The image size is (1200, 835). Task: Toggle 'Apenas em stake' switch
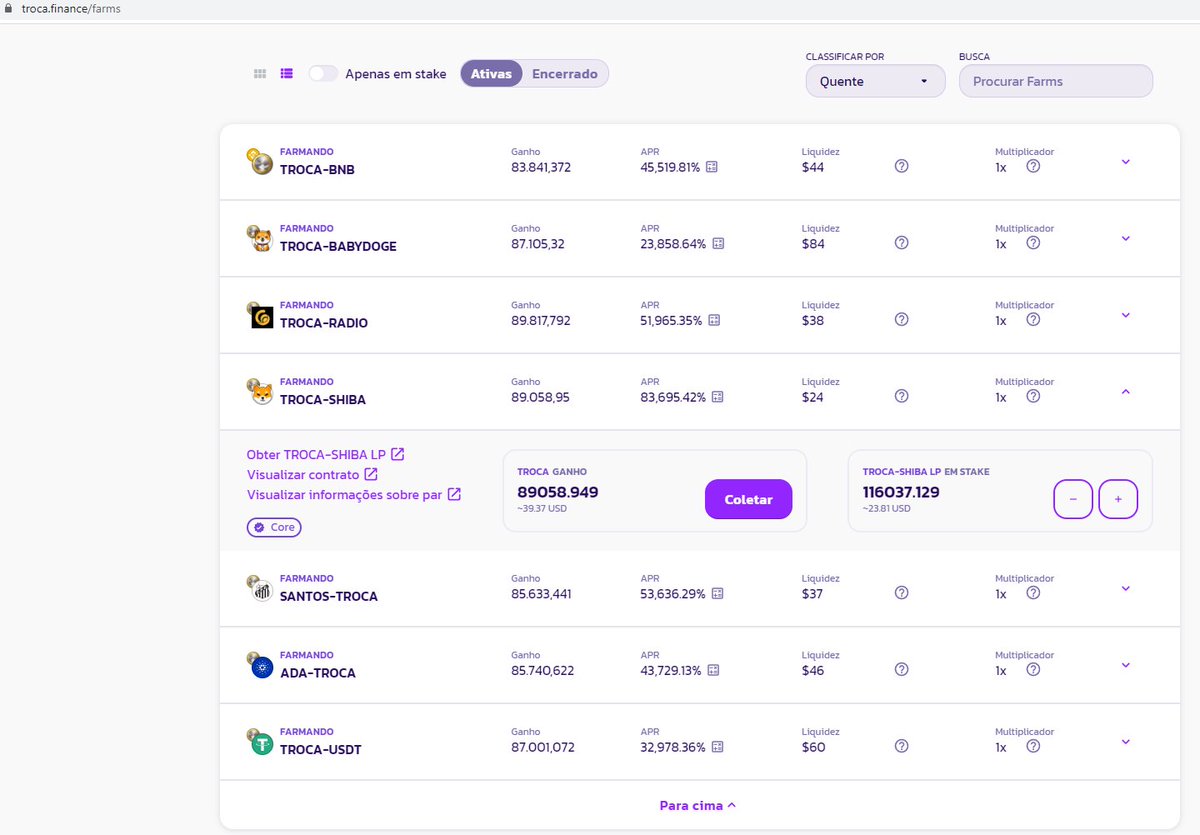pyautogui.click(x=323, y=74)
